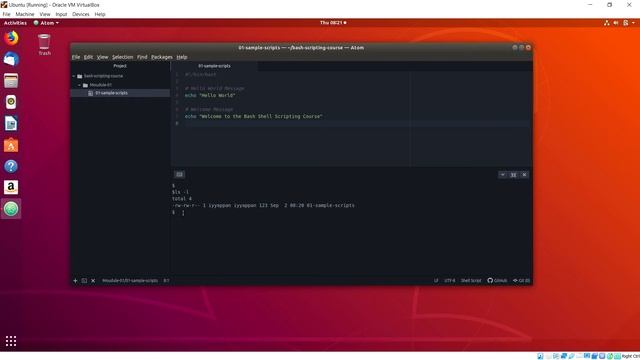Open LibreOffice Writer from the dock
Viewport: 640px width, 360px height.
11,124
